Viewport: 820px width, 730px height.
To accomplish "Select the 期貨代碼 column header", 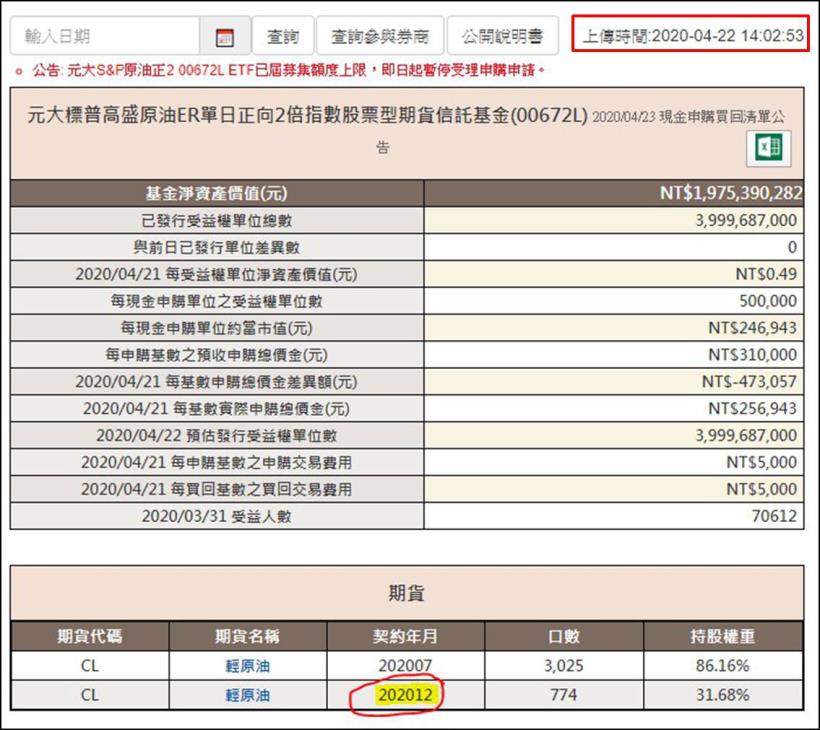I will coord(89,636).
